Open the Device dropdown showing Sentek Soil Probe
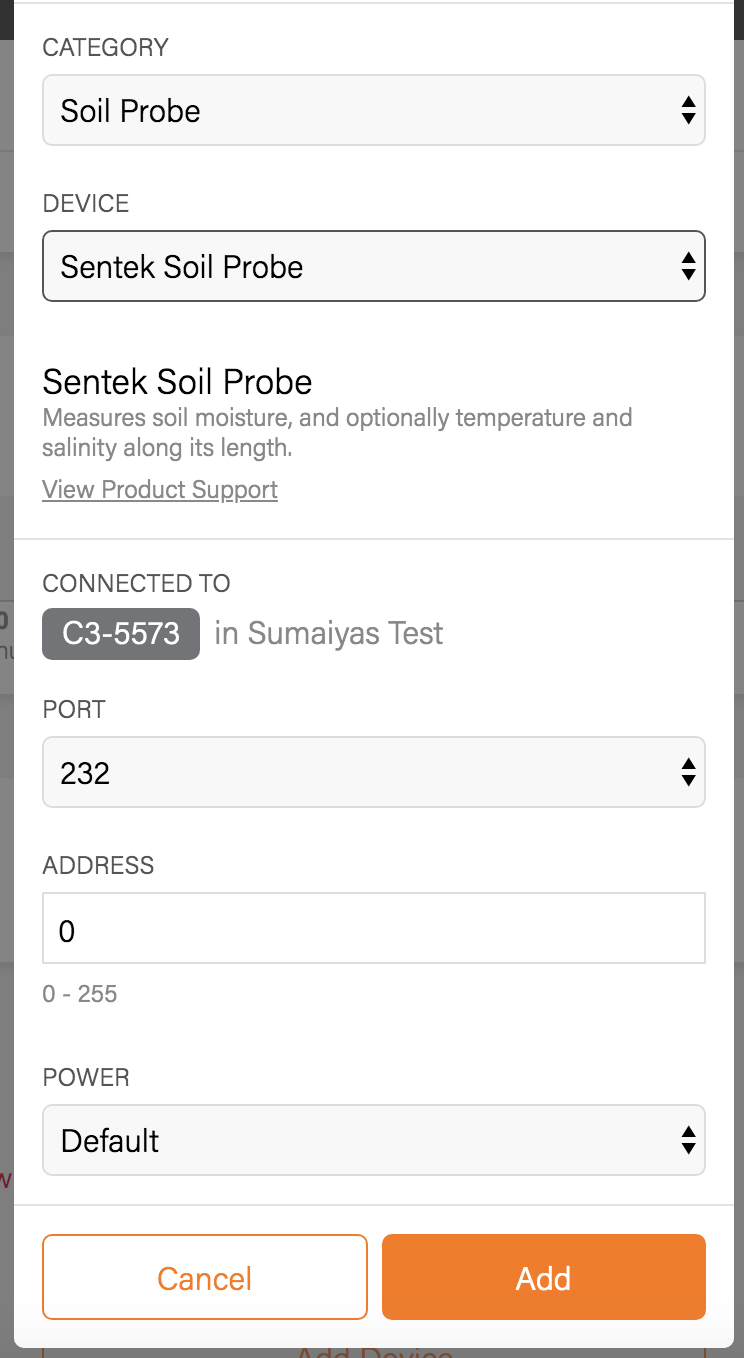The height and width of the screenshot is (1358, 744). click(373, 266)
